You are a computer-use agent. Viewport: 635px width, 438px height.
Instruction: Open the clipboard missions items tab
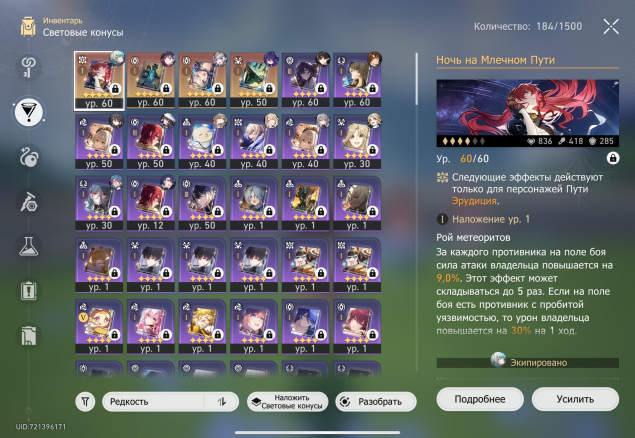[28, 291]
